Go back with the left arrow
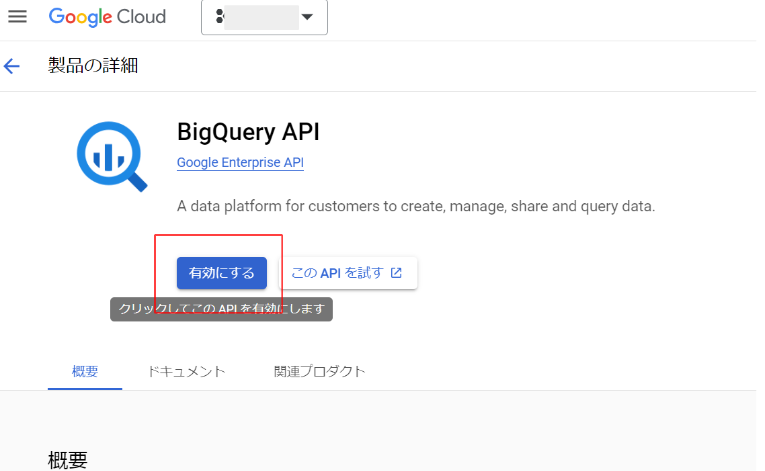Viewport: 765px width, 471px height. (x=12, y=66)
